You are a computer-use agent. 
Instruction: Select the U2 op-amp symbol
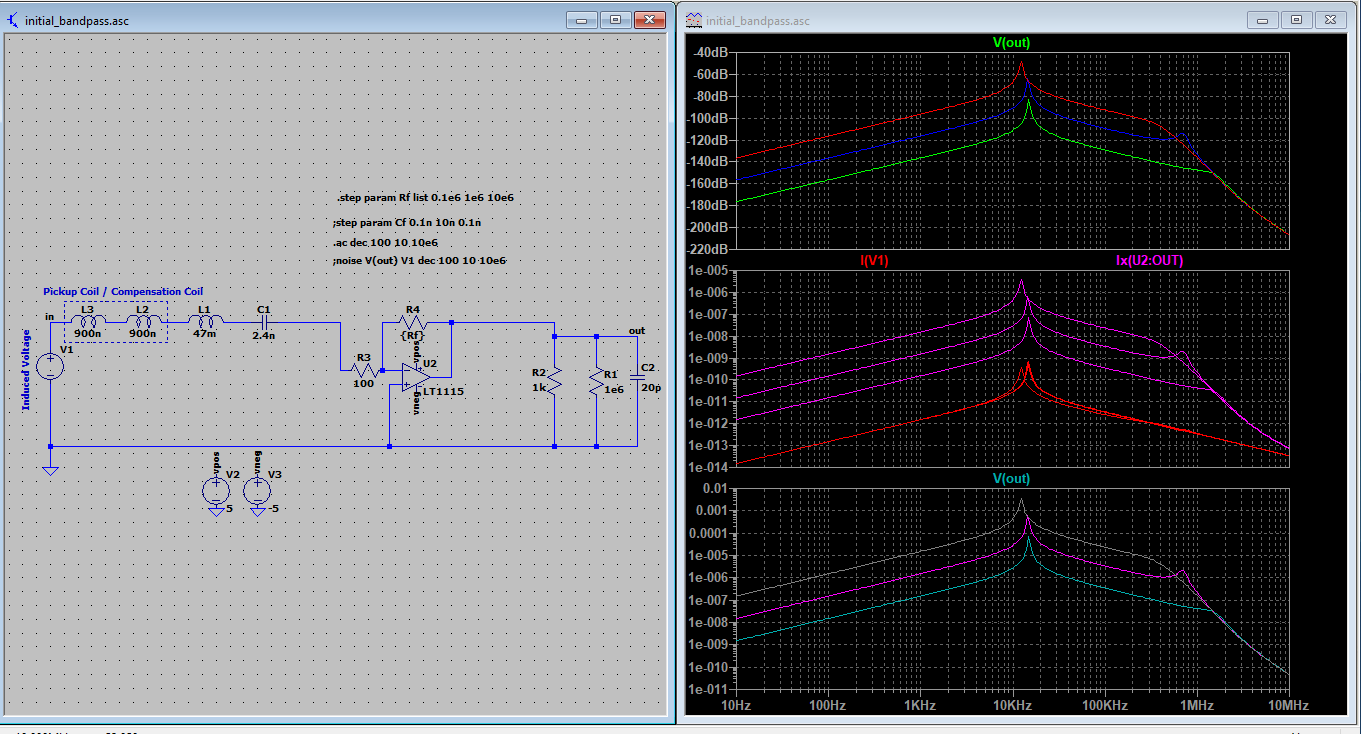pyautogui.click(x=417, y=376)
